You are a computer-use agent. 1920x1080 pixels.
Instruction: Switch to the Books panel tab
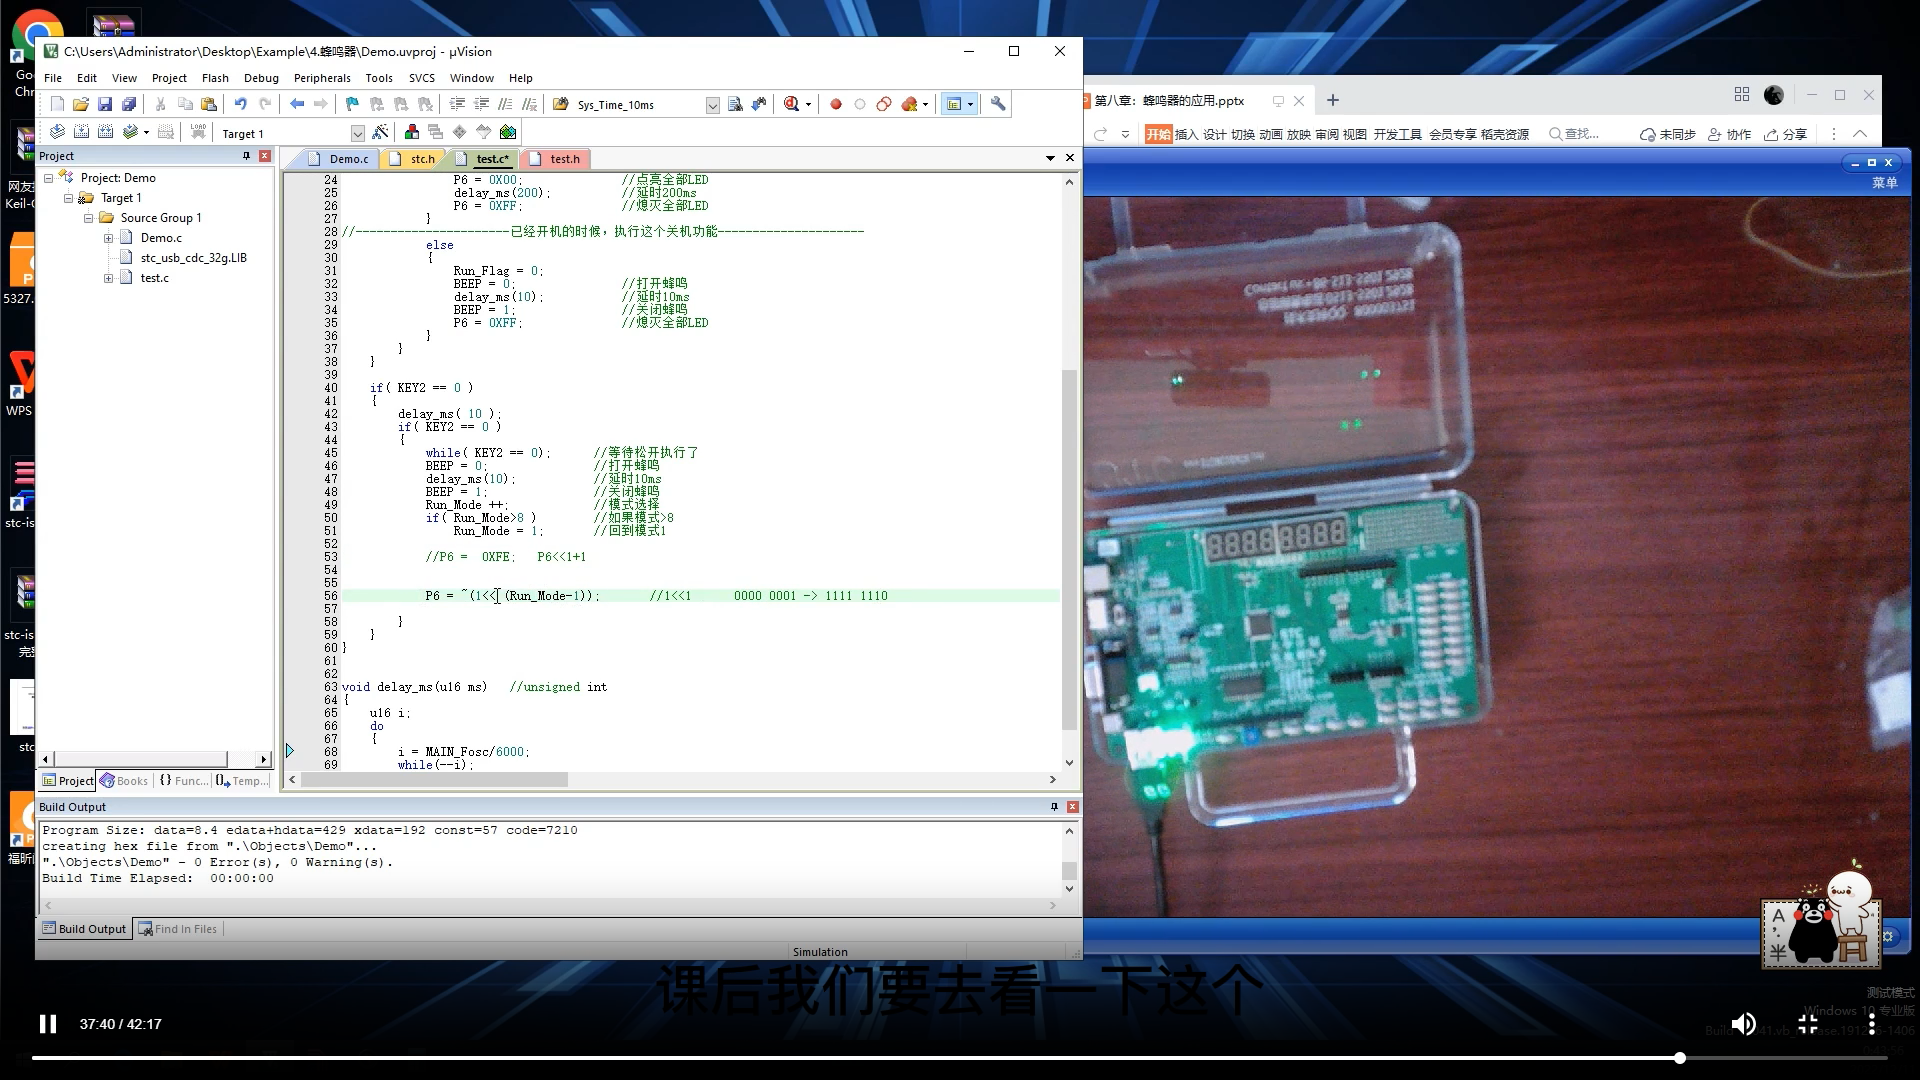[124, 781]
